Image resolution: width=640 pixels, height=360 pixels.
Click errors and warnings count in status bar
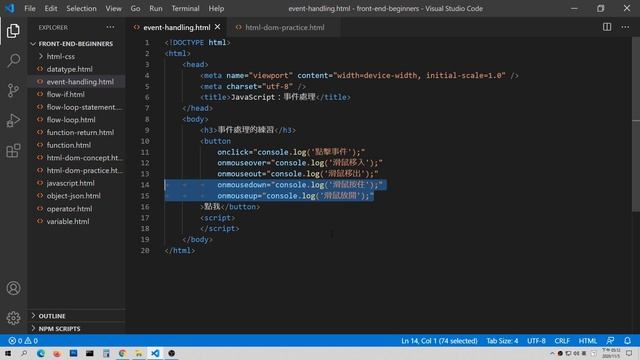click(x=23, y=340)
